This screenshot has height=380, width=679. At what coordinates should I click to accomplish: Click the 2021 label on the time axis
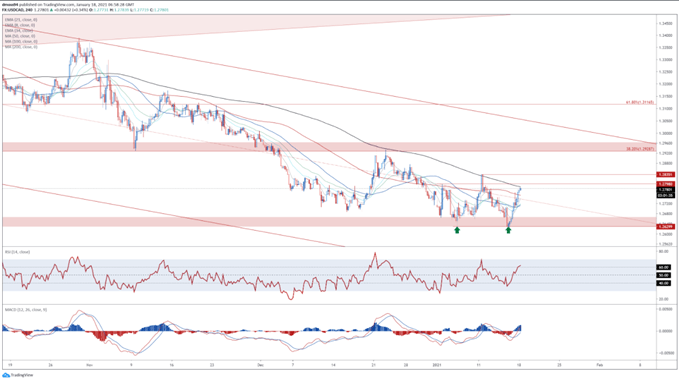(437, 365)
